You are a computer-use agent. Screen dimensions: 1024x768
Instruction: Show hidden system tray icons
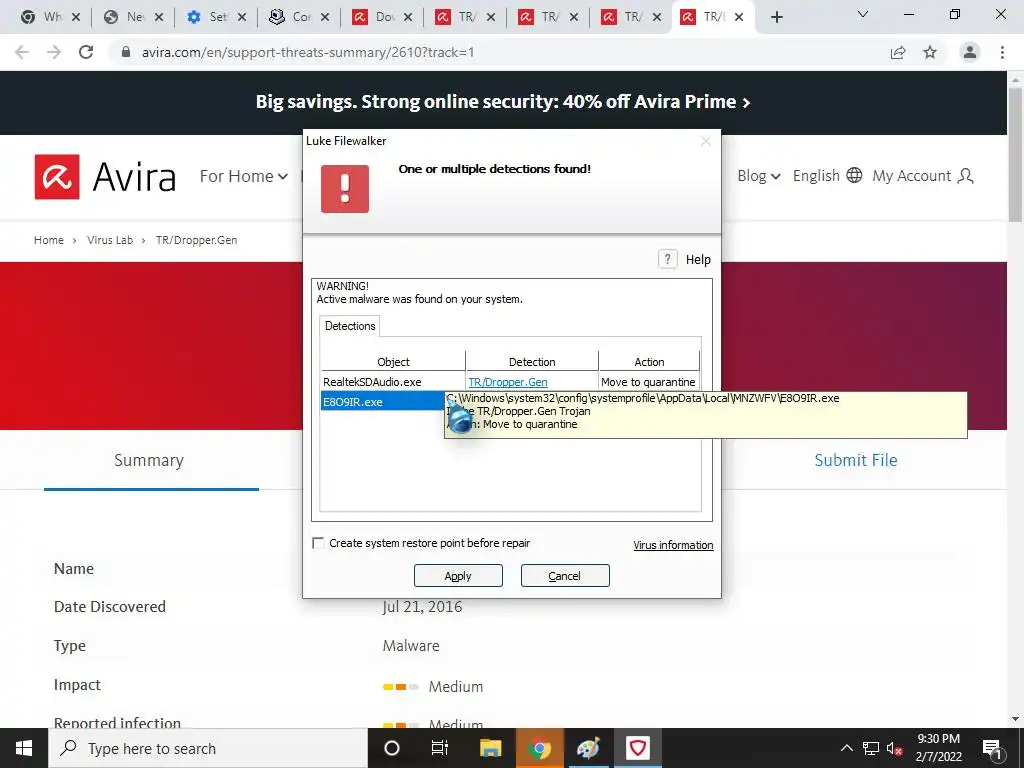coord(846,748)
